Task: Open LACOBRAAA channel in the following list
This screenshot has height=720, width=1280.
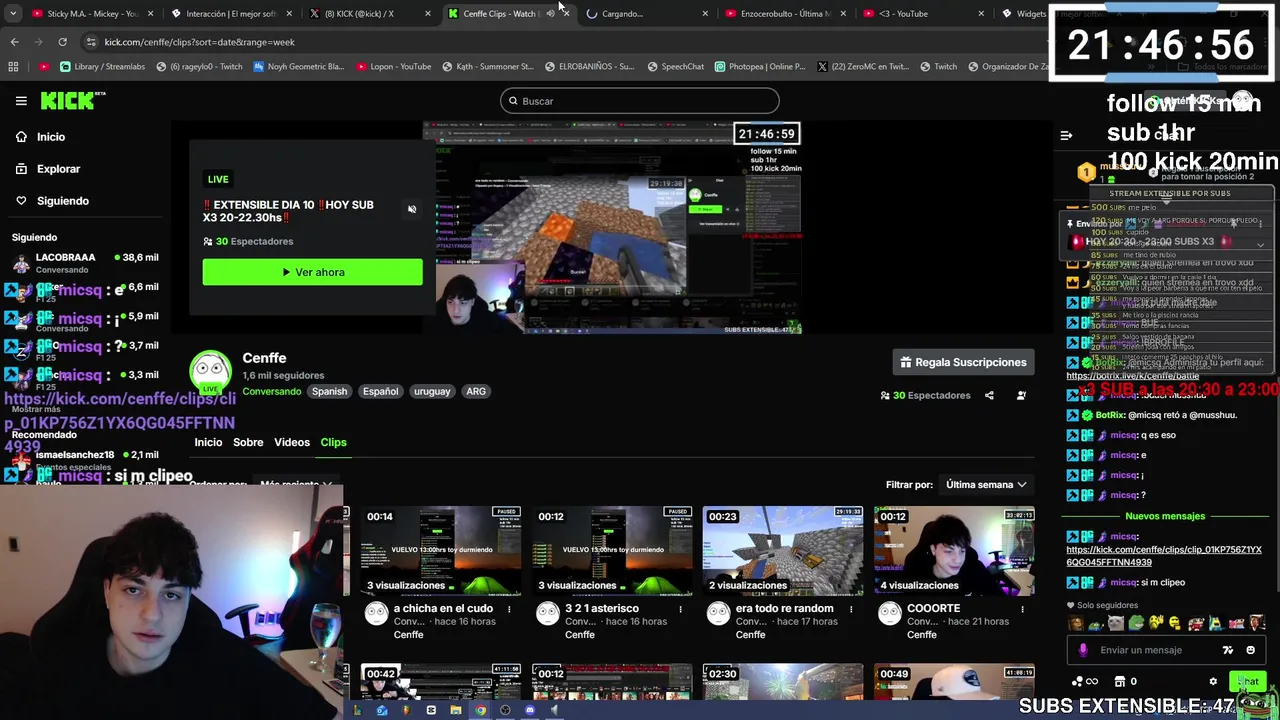Action: click(x=85, y=263)
